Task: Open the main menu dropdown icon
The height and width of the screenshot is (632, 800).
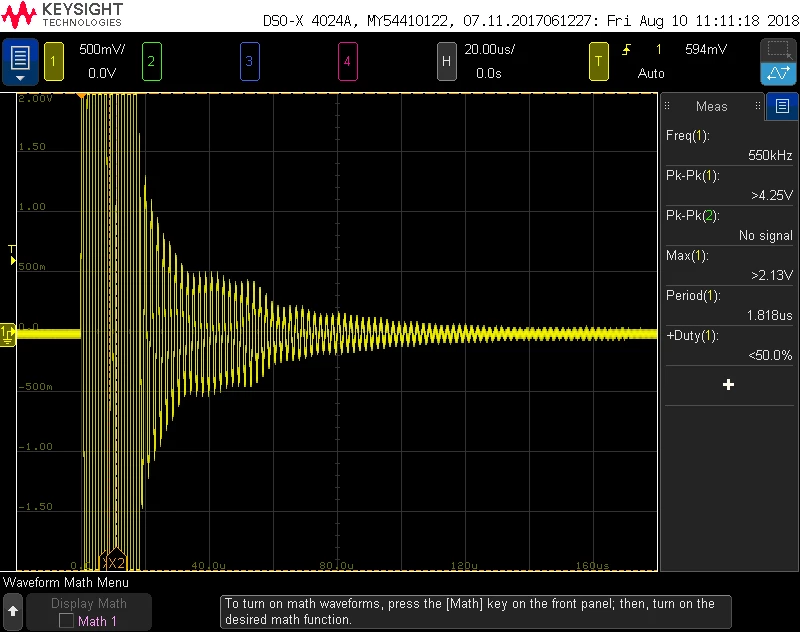Action: click(20, 61)
